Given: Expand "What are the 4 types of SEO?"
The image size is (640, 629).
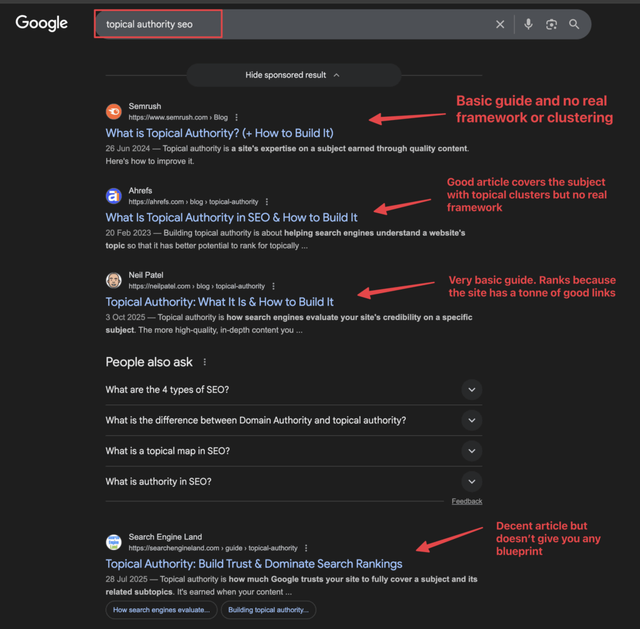Looking at the screenshot, I should [471, 390].
